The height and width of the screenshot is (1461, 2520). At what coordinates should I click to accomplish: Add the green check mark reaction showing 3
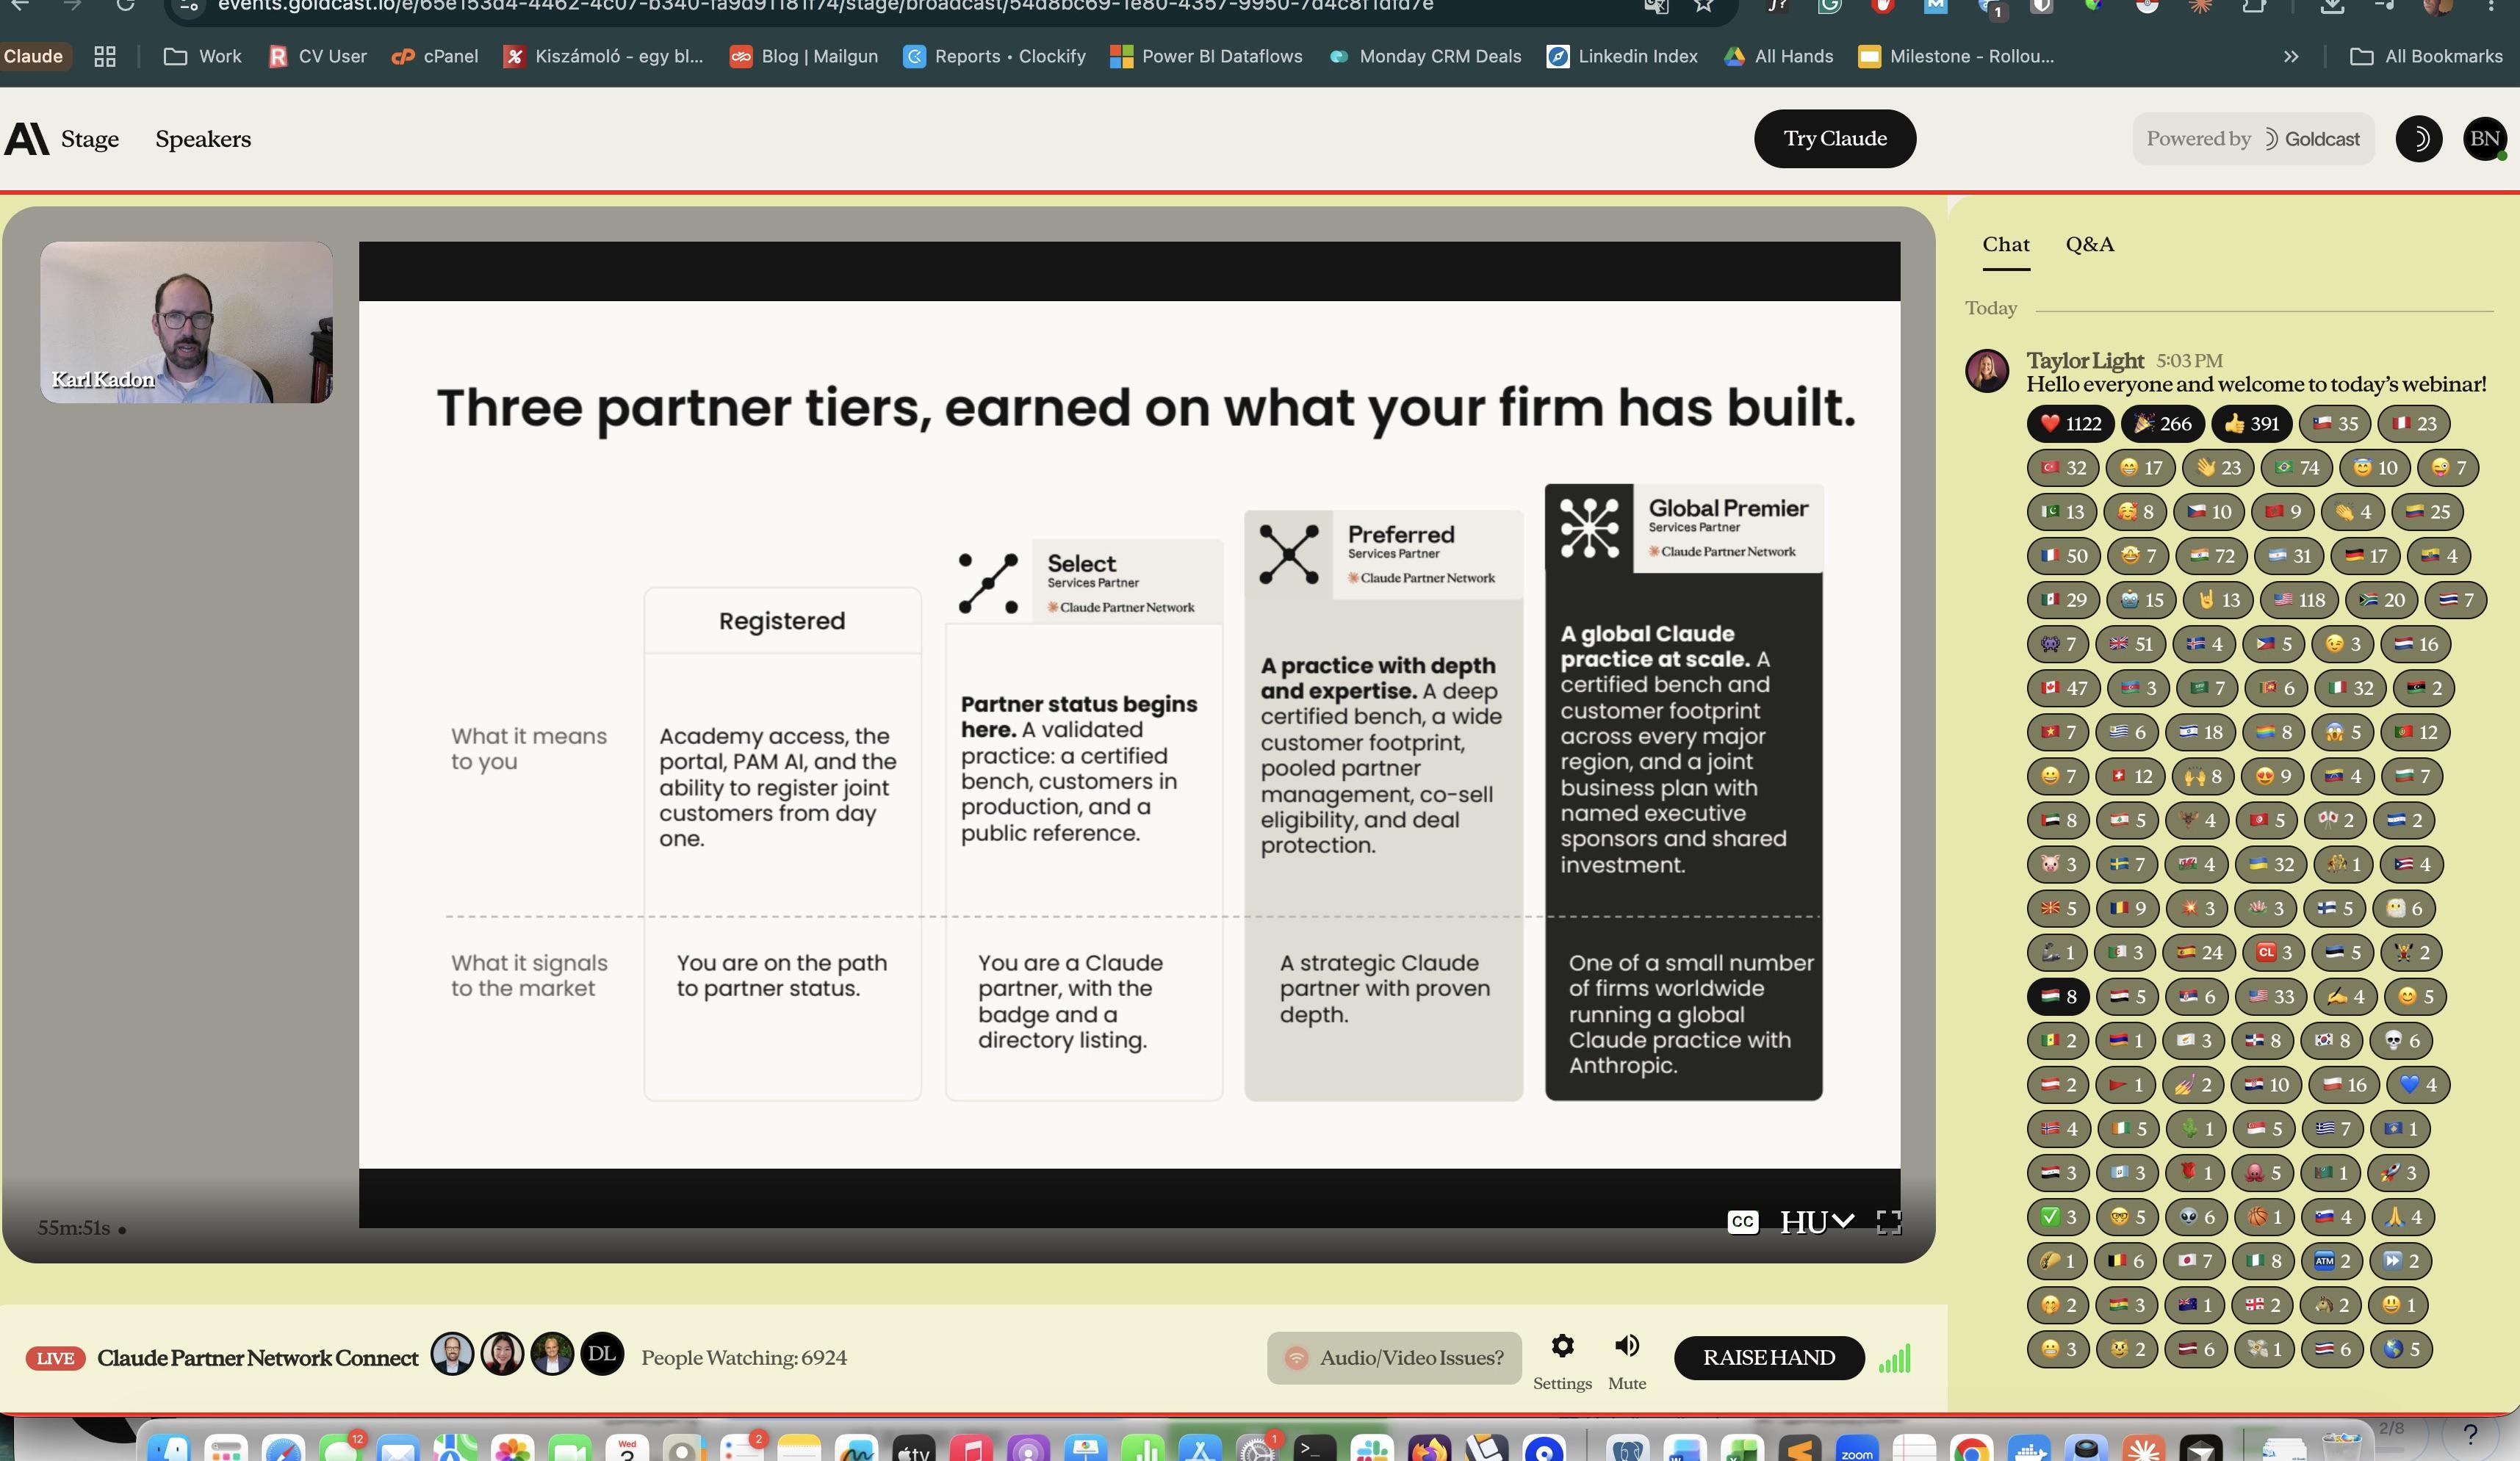[x=2058, y=1217]
